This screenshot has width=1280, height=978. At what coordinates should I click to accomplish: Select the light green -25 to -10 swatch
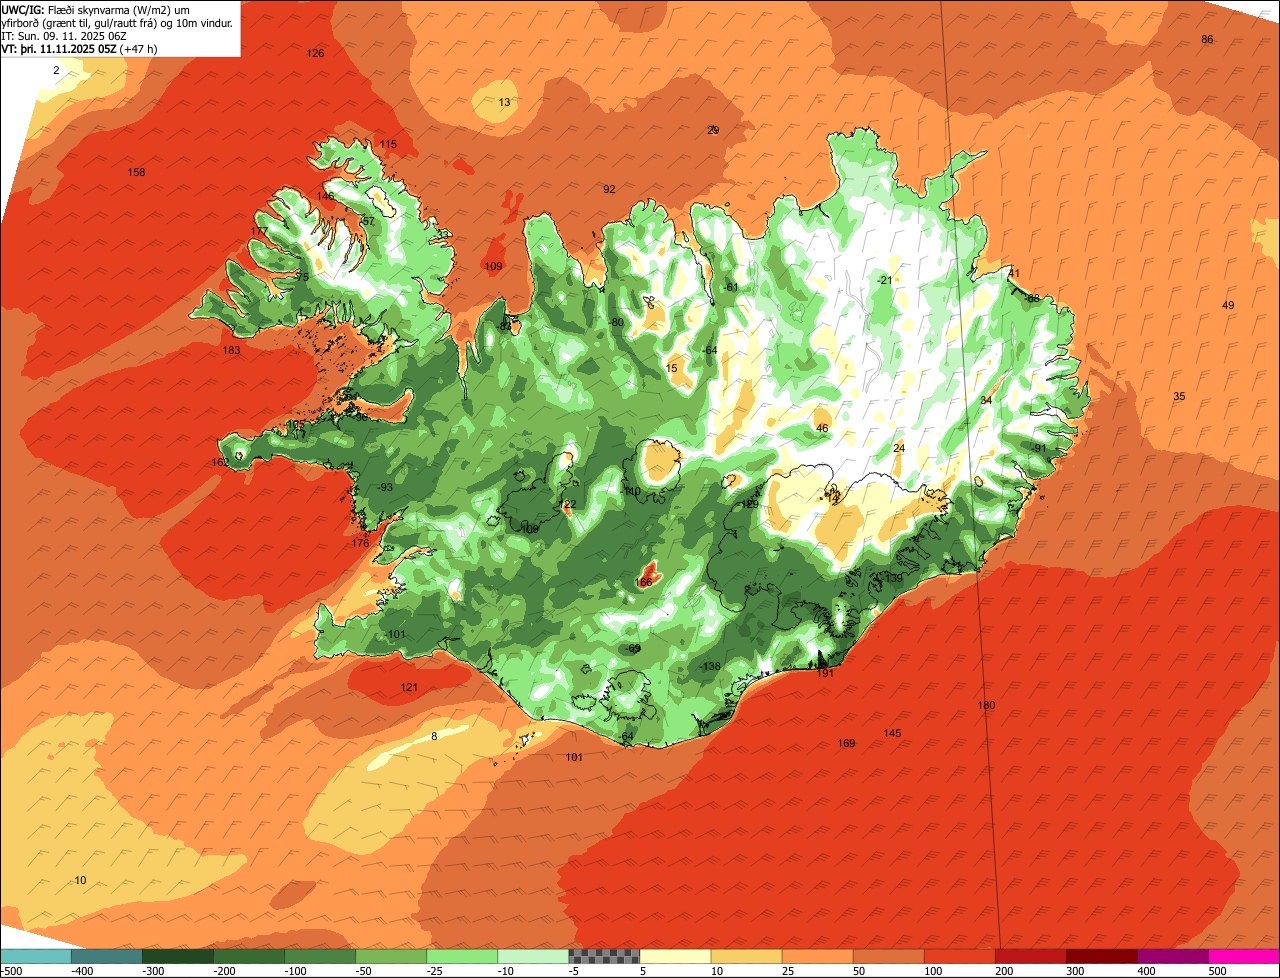tap(462, 956)
